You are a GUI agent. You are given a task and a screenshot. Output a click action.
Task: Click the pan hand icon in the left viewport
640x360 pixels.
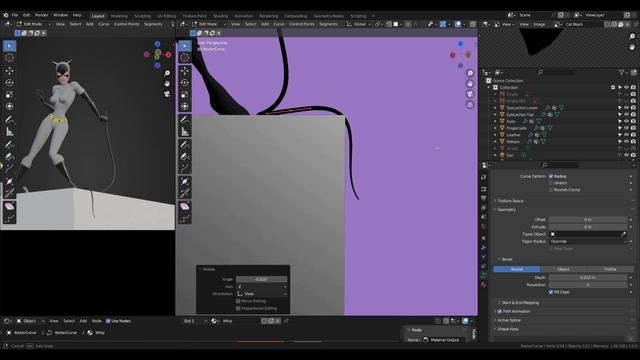coord(167,84)
